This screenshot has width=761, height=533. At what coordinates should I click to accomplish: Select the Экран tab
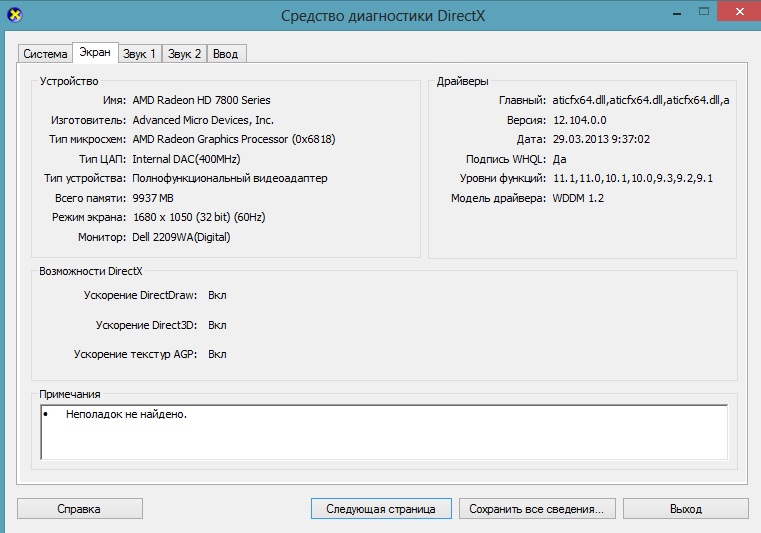click(x=96, y=52)
